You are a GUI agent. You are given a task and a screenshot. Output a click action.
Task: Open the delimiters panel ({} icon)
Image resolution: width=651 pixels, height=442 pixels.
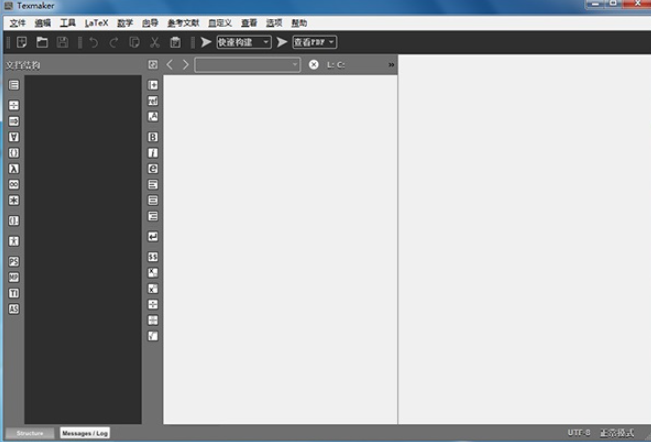(x=14, y=153)
